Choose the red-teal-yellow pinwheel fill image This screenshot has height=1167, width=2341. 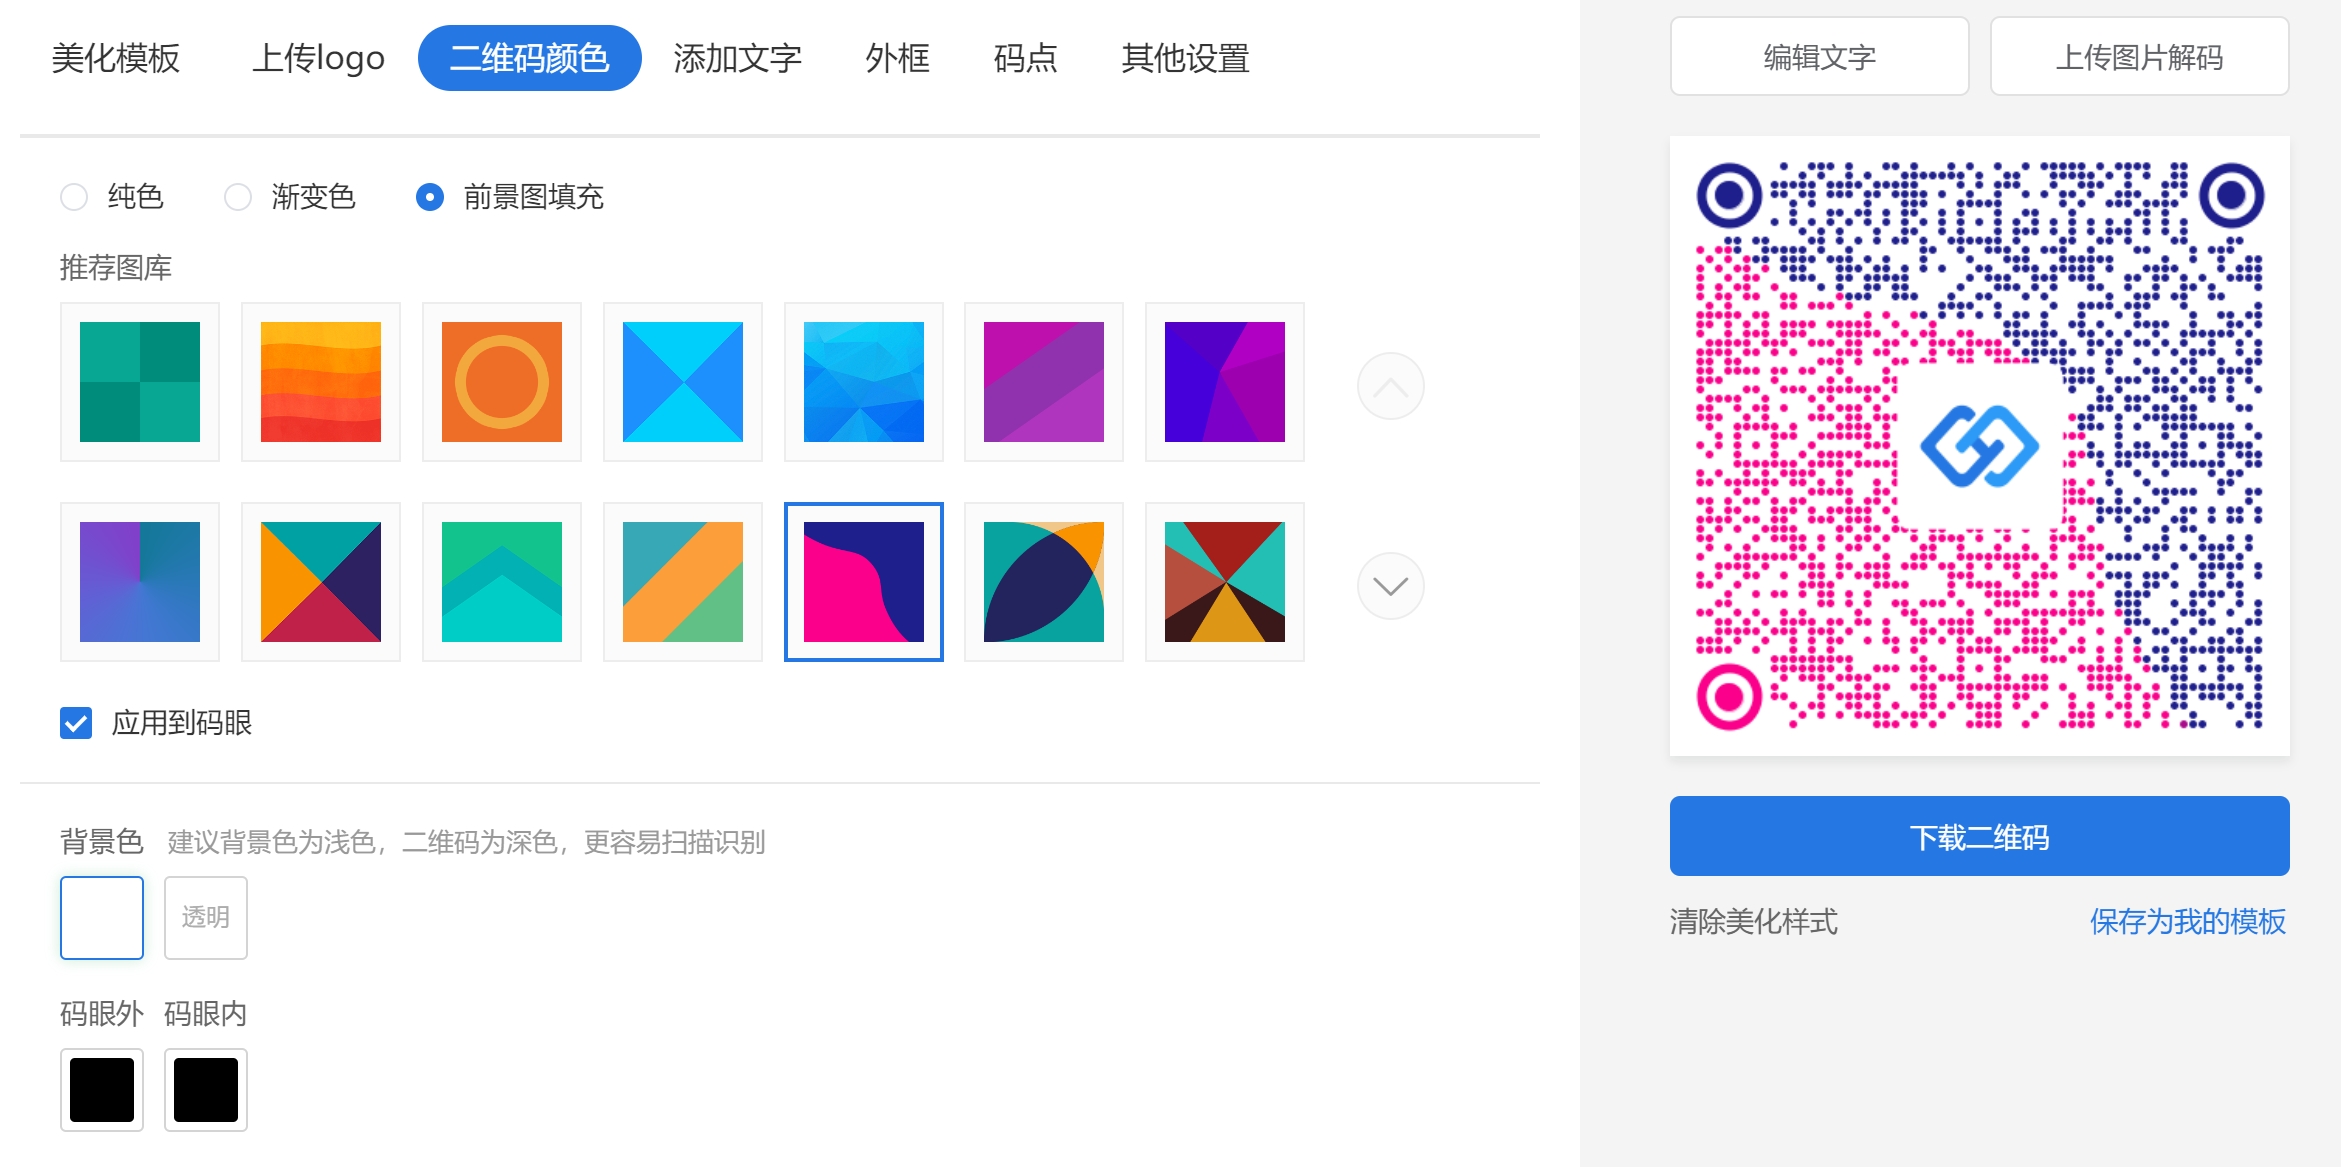(1225, 582)
